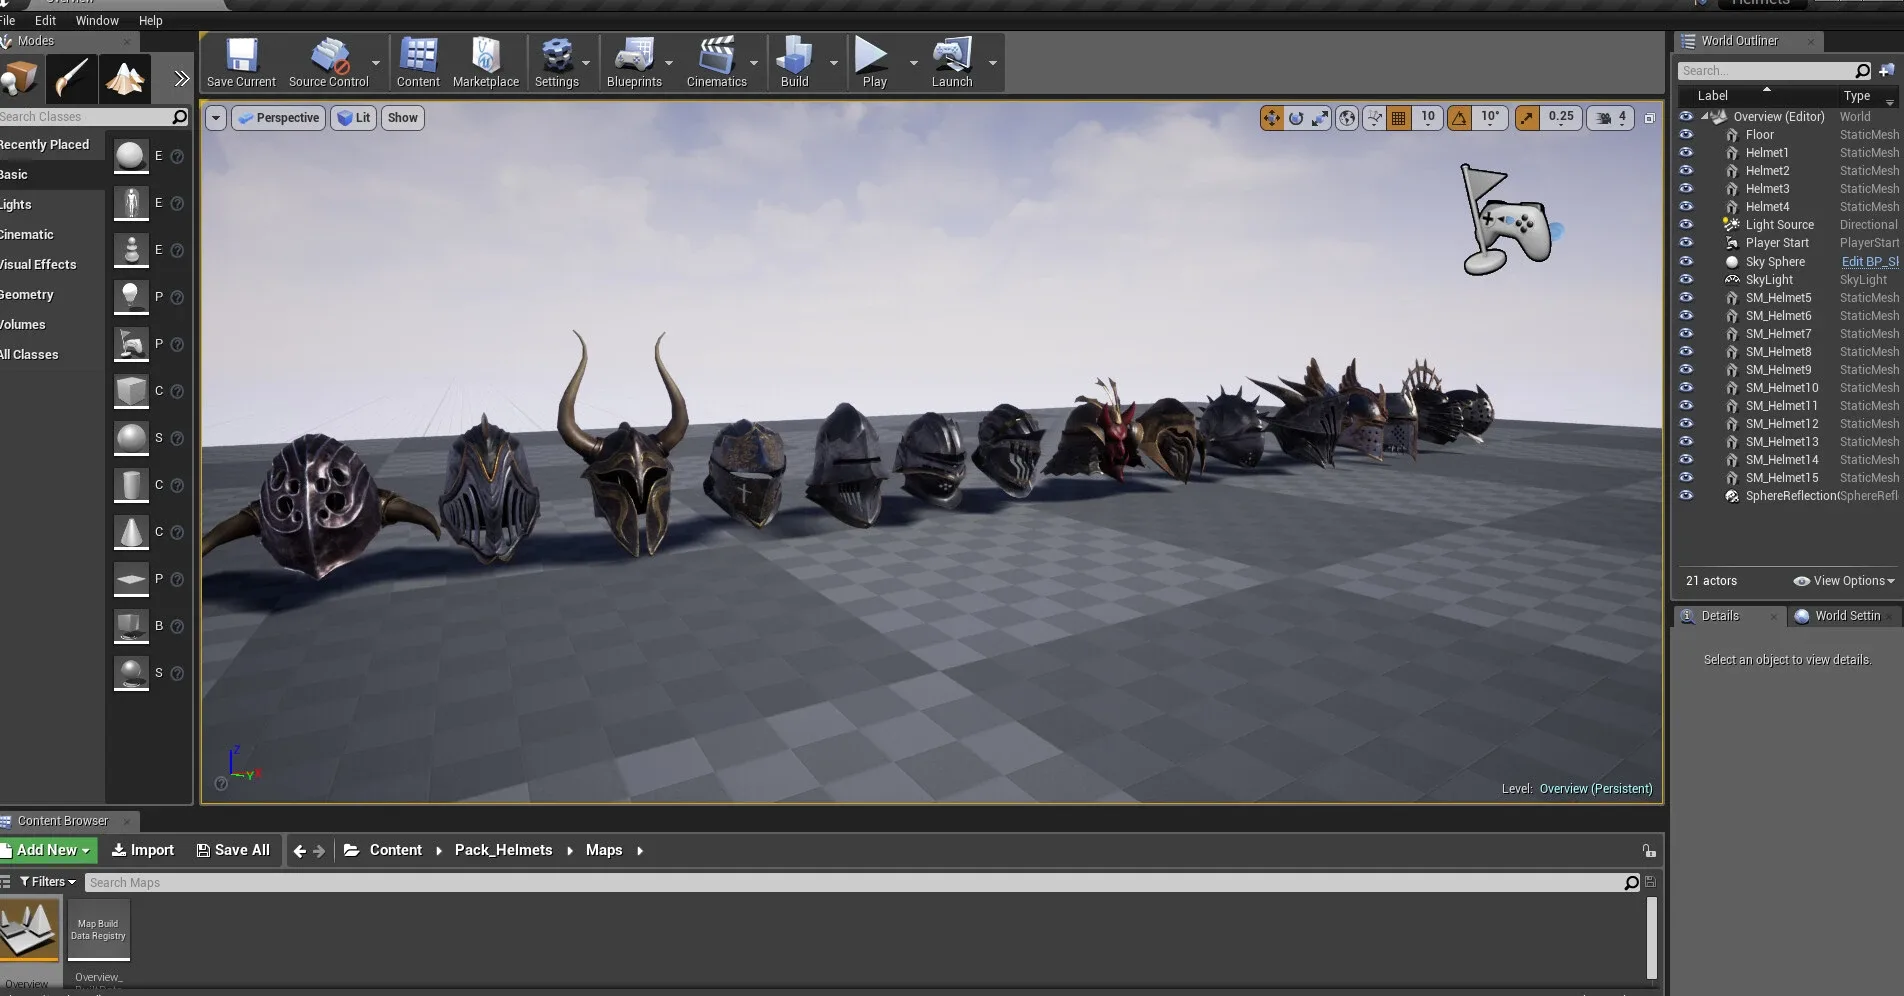The image size is (1904, 996).
Task: Hide the Helmet1 actor
Action: (1686, 152)
